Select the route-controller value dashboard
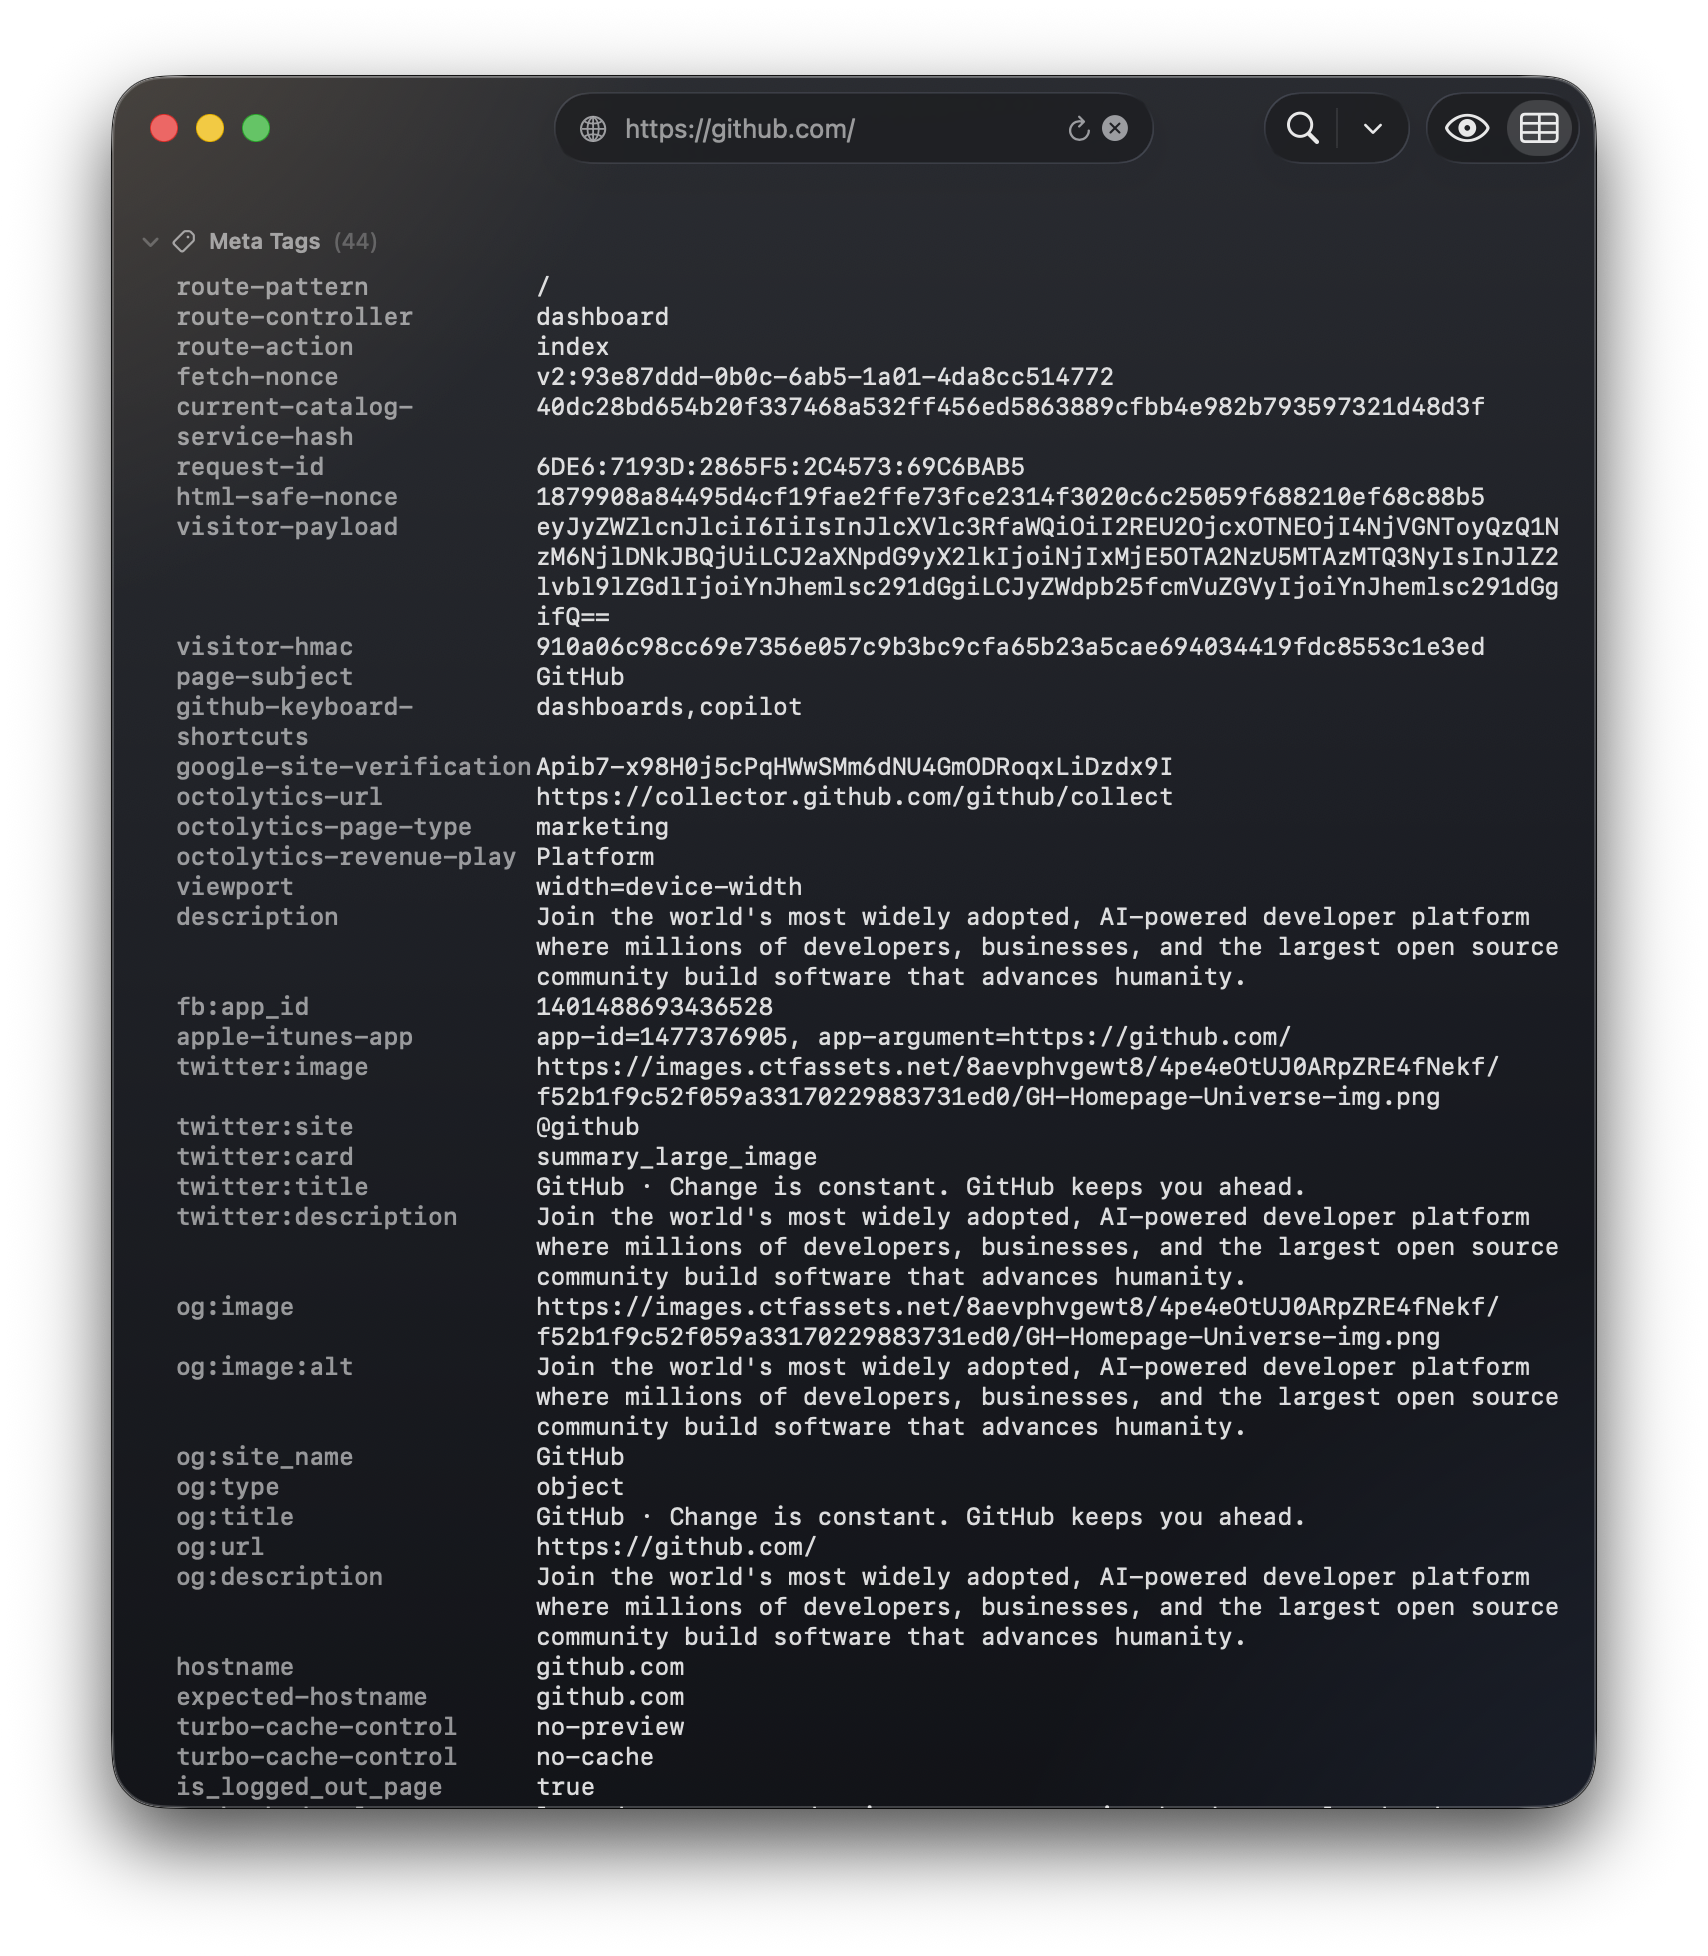This screenshot has width=1708, height=1956. click(602, 317)
